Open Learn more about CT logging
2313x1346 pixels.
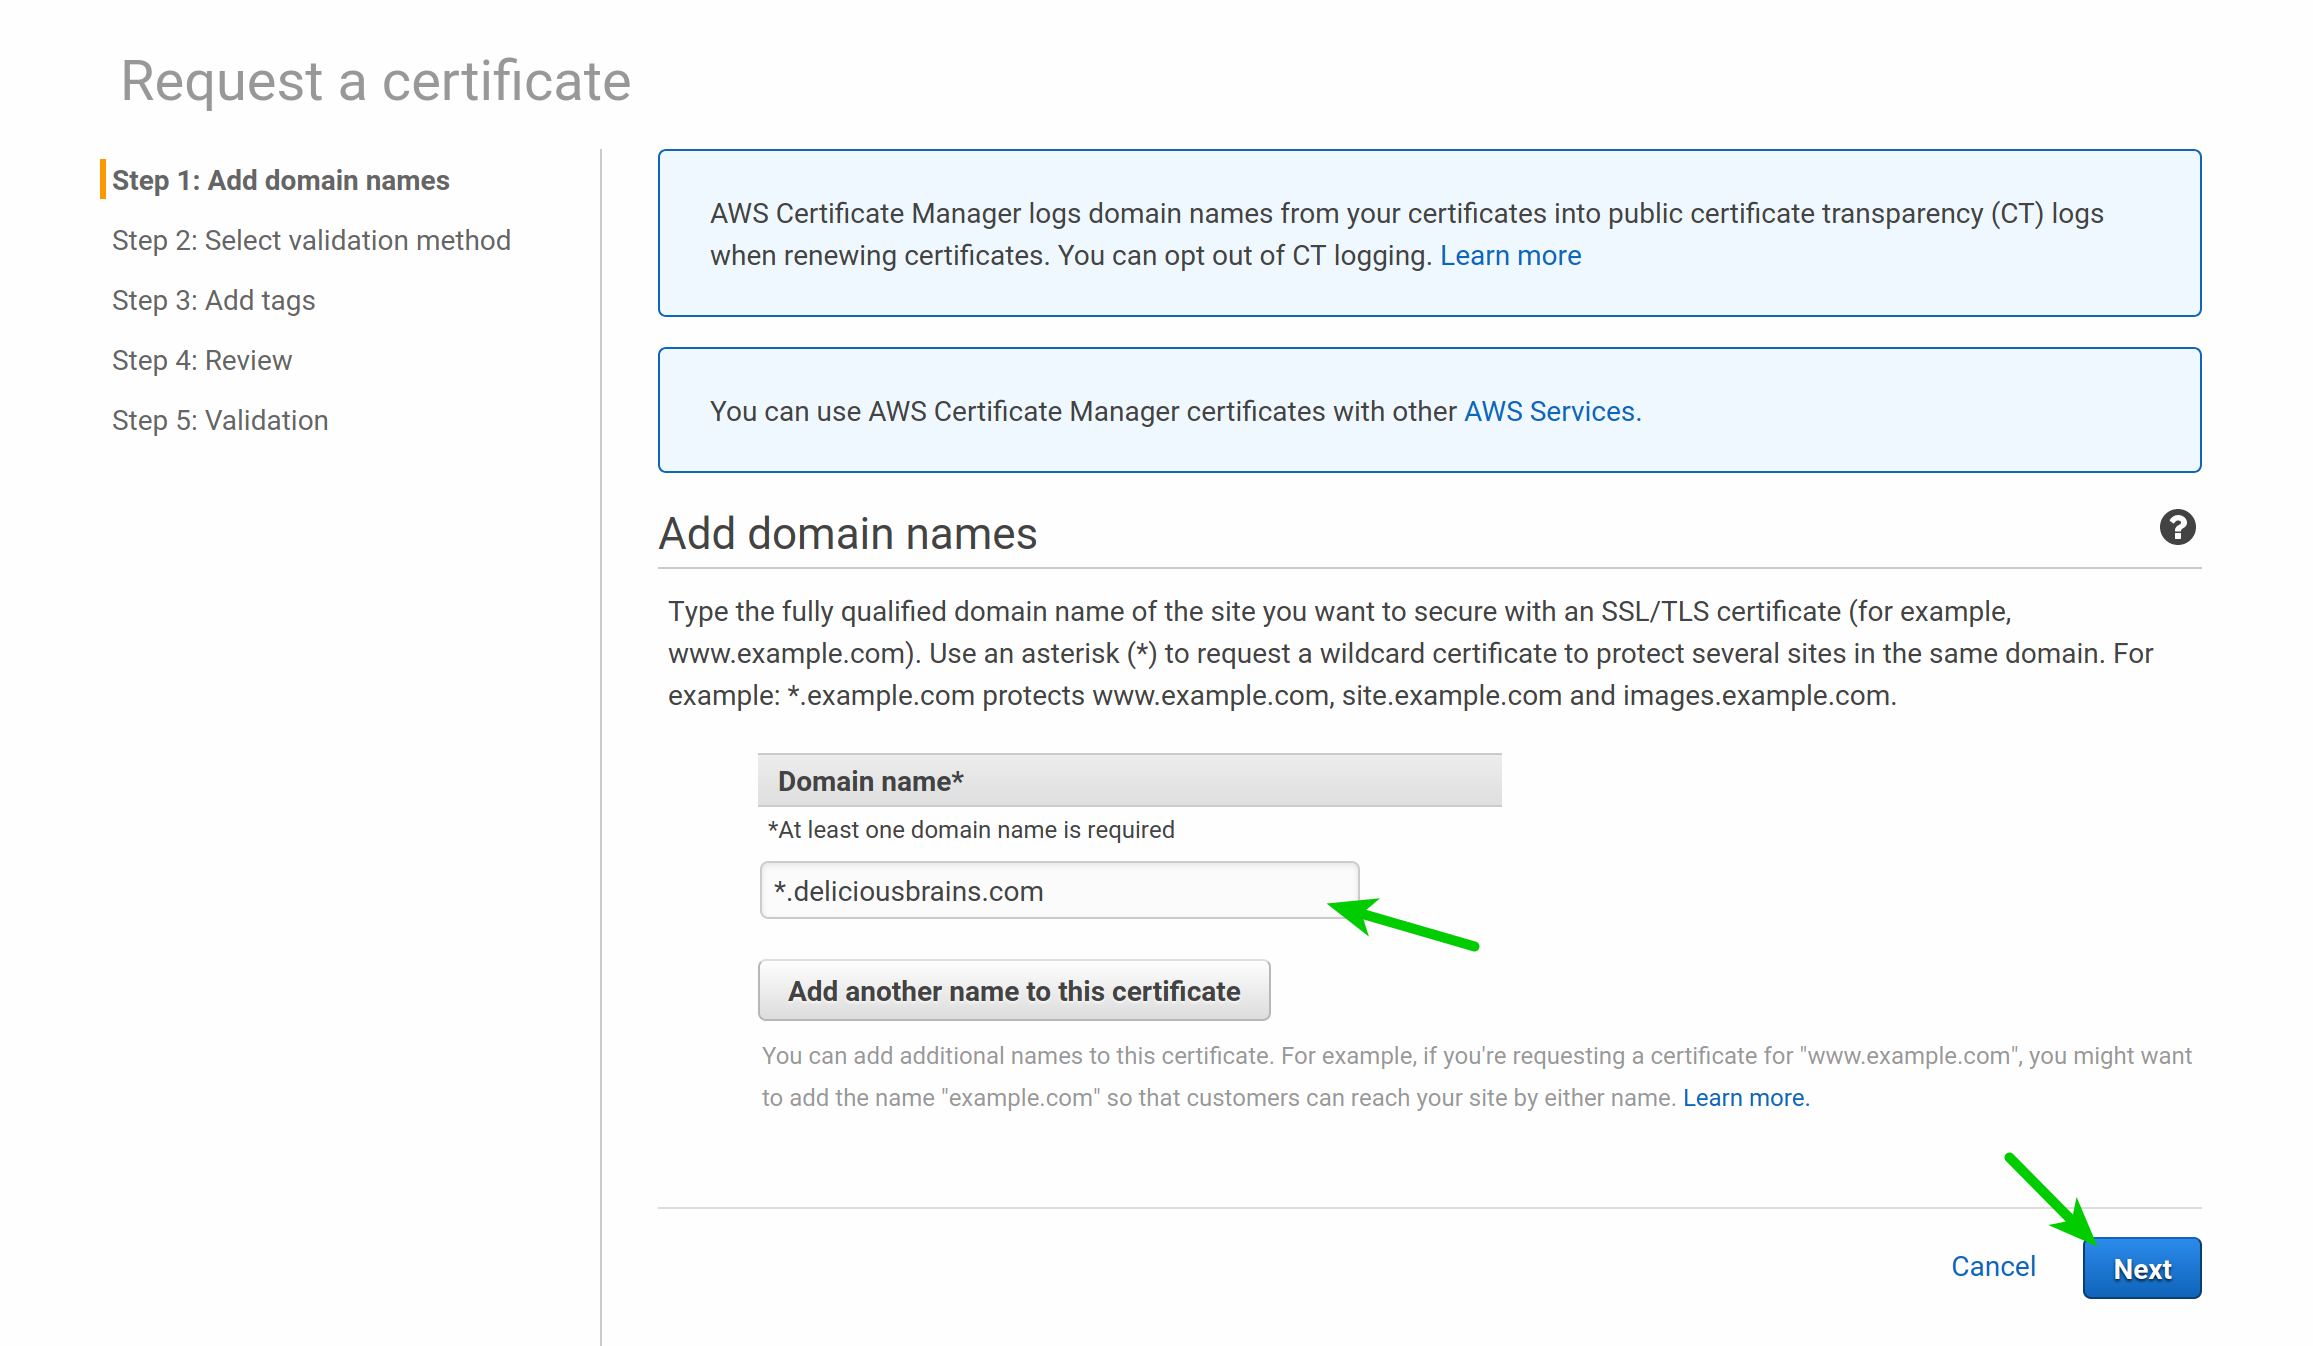[1510, 256]
